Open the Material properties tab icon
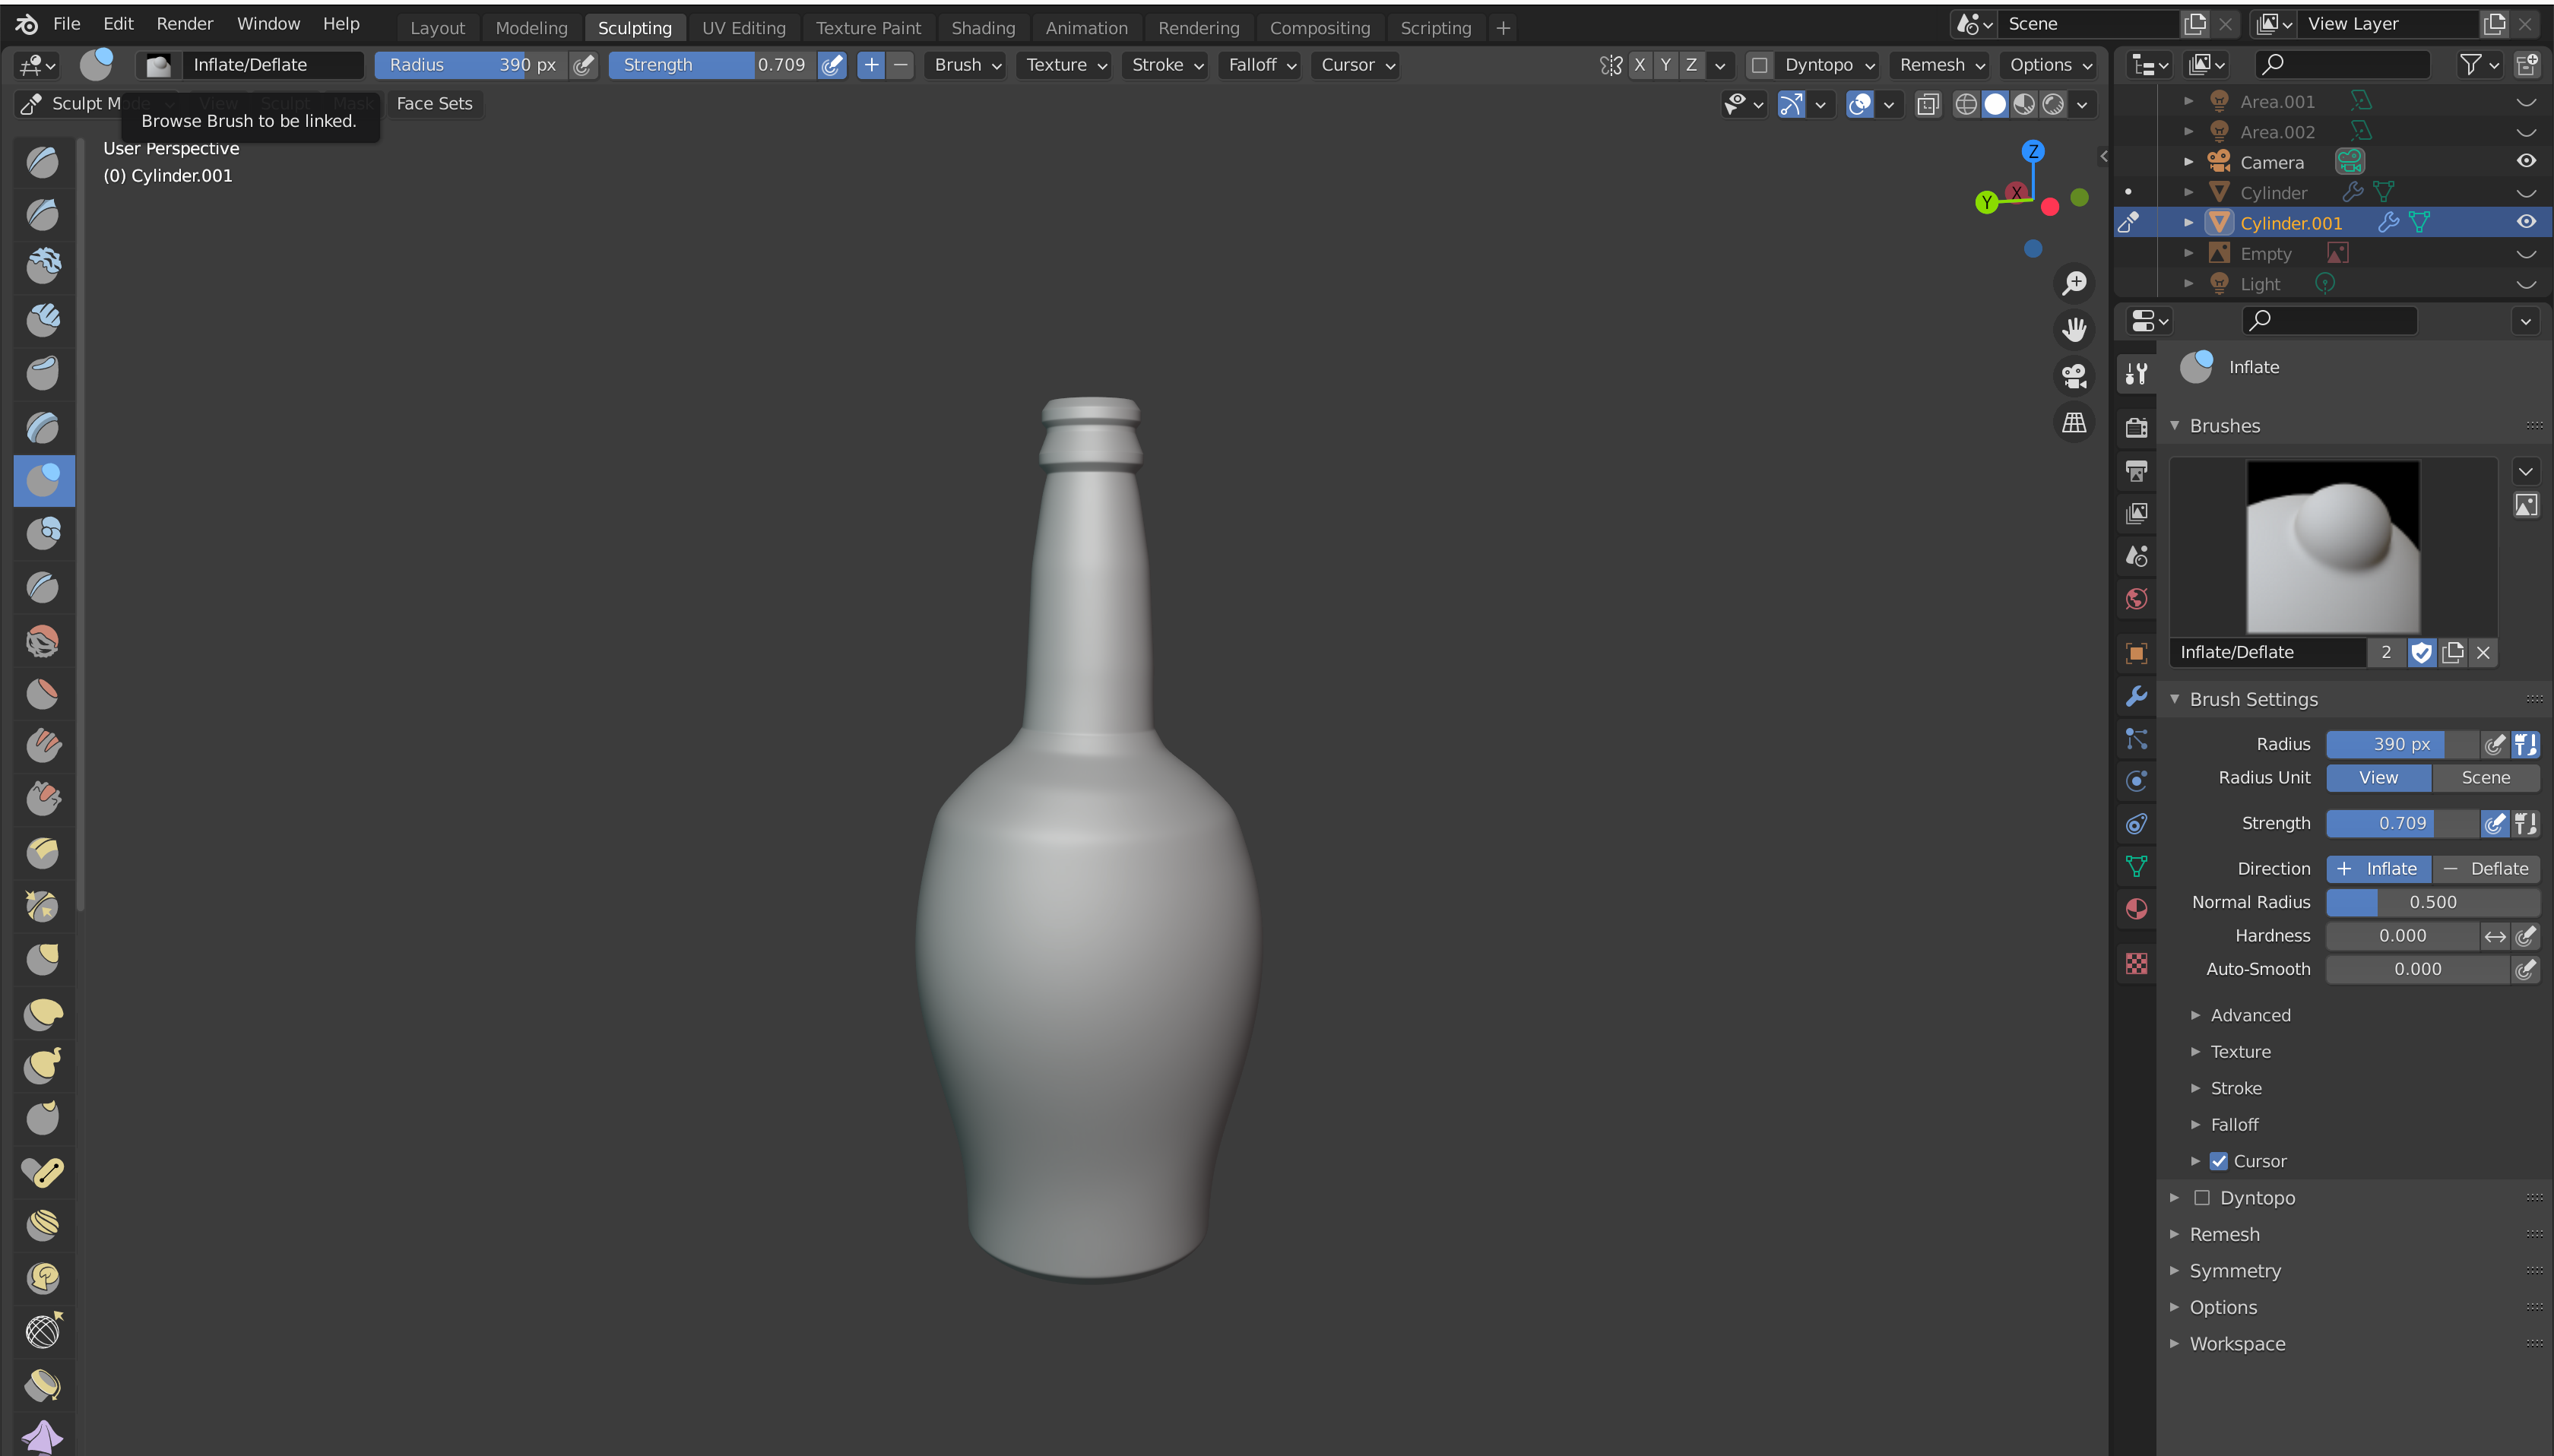The image size is (2554, 1456). tap(2136, 909)
